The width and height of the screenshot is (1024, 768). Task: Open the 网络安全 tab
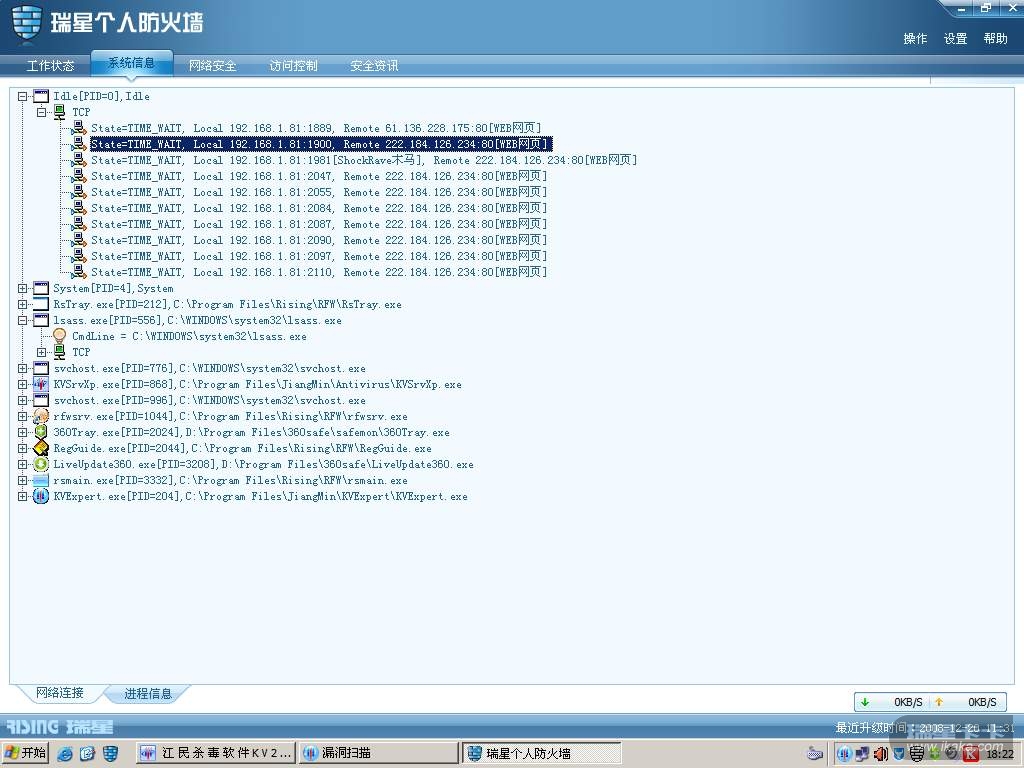[x=212, y=65]
